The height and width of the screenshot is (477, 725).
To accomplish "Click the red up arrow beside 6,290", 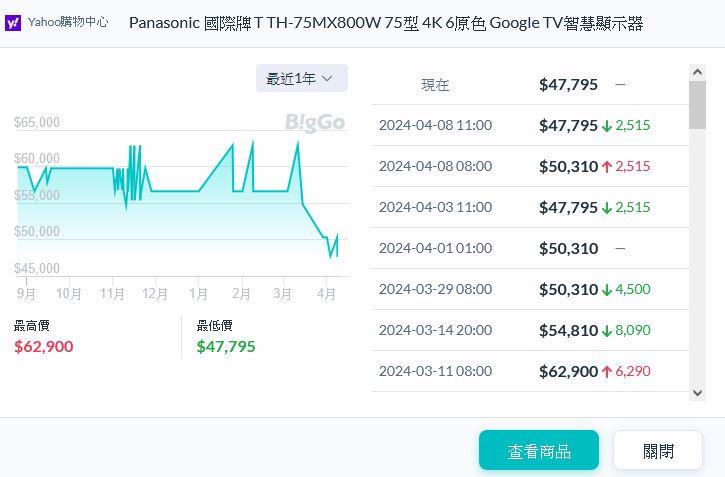I will [607, 372].
